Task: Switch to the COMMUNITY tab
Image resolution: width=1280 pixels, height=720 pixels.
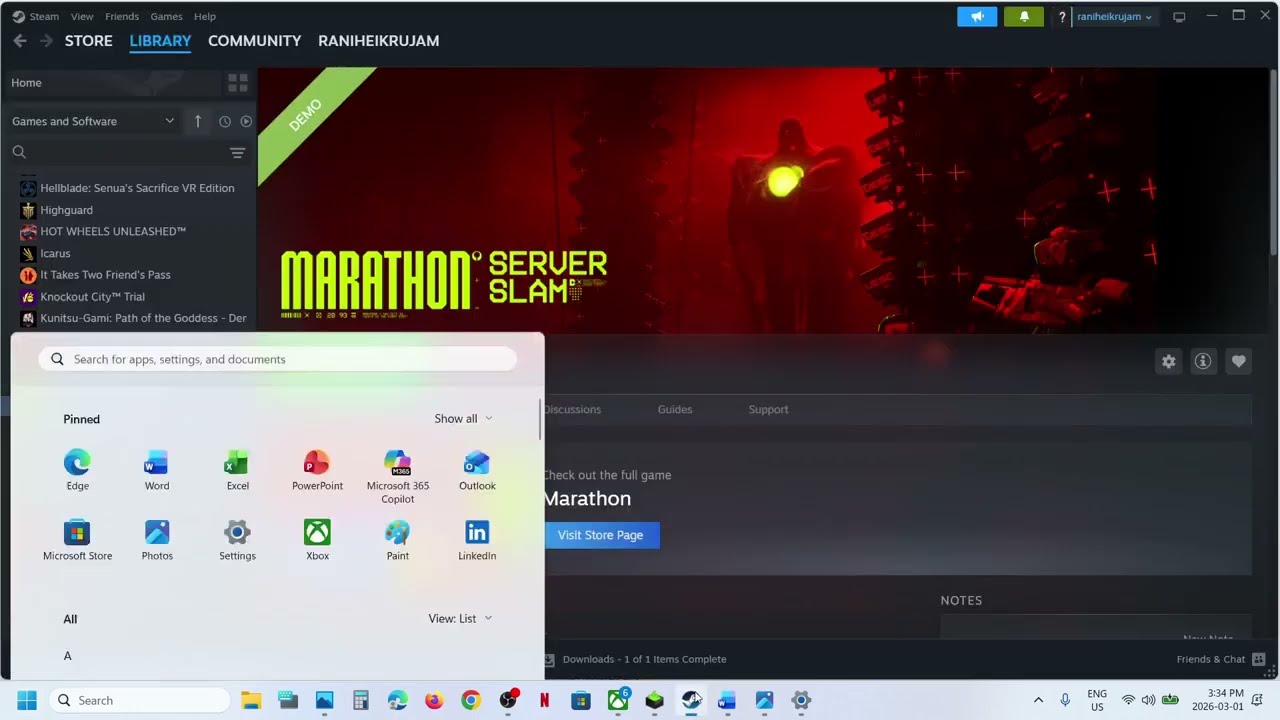Action: tap(254, 41)
